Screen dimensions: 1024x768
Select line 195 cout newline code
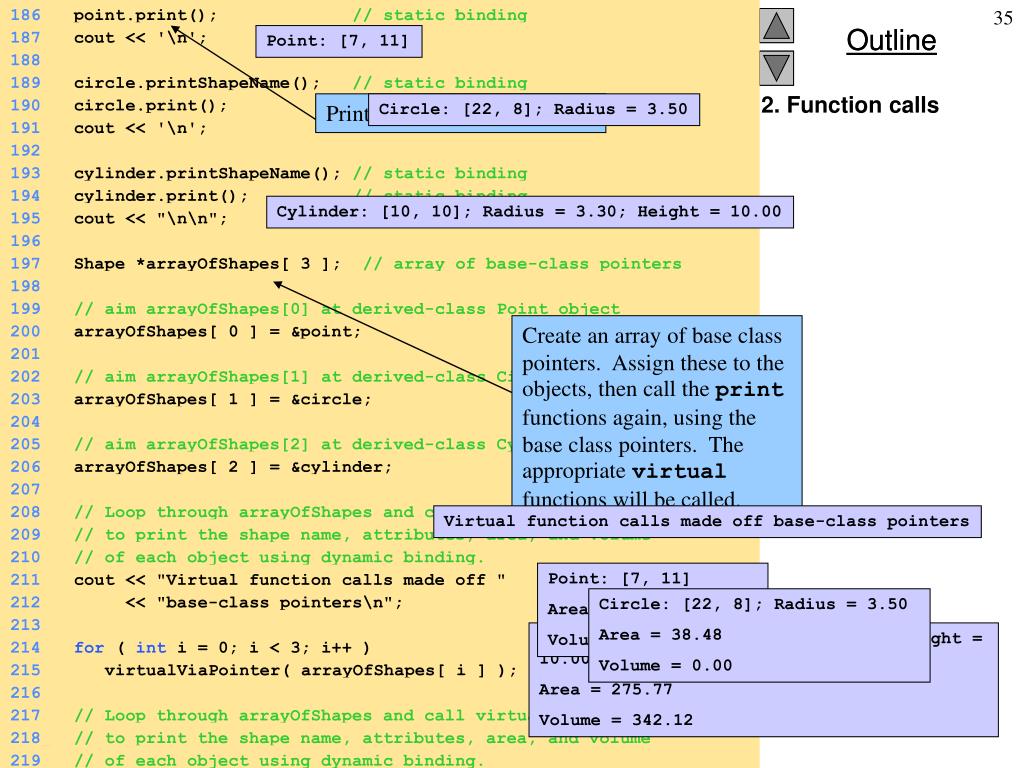coord(150,219)
